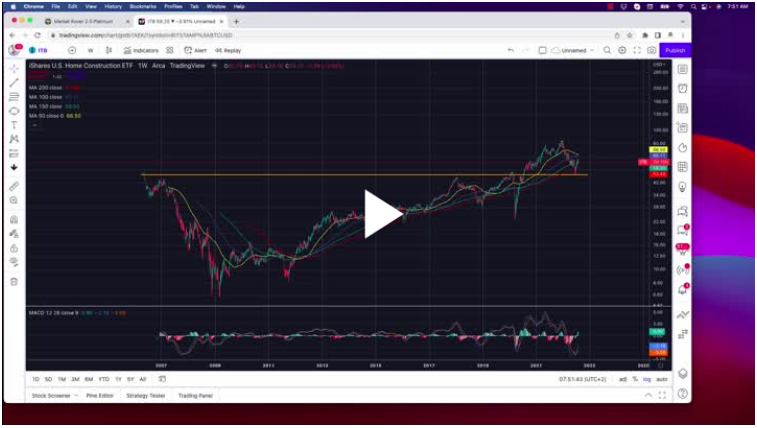This screenshot has height=428, width=757.
Task: Enter fullscreen mode from the toolbar
Action: click(637, 50)
